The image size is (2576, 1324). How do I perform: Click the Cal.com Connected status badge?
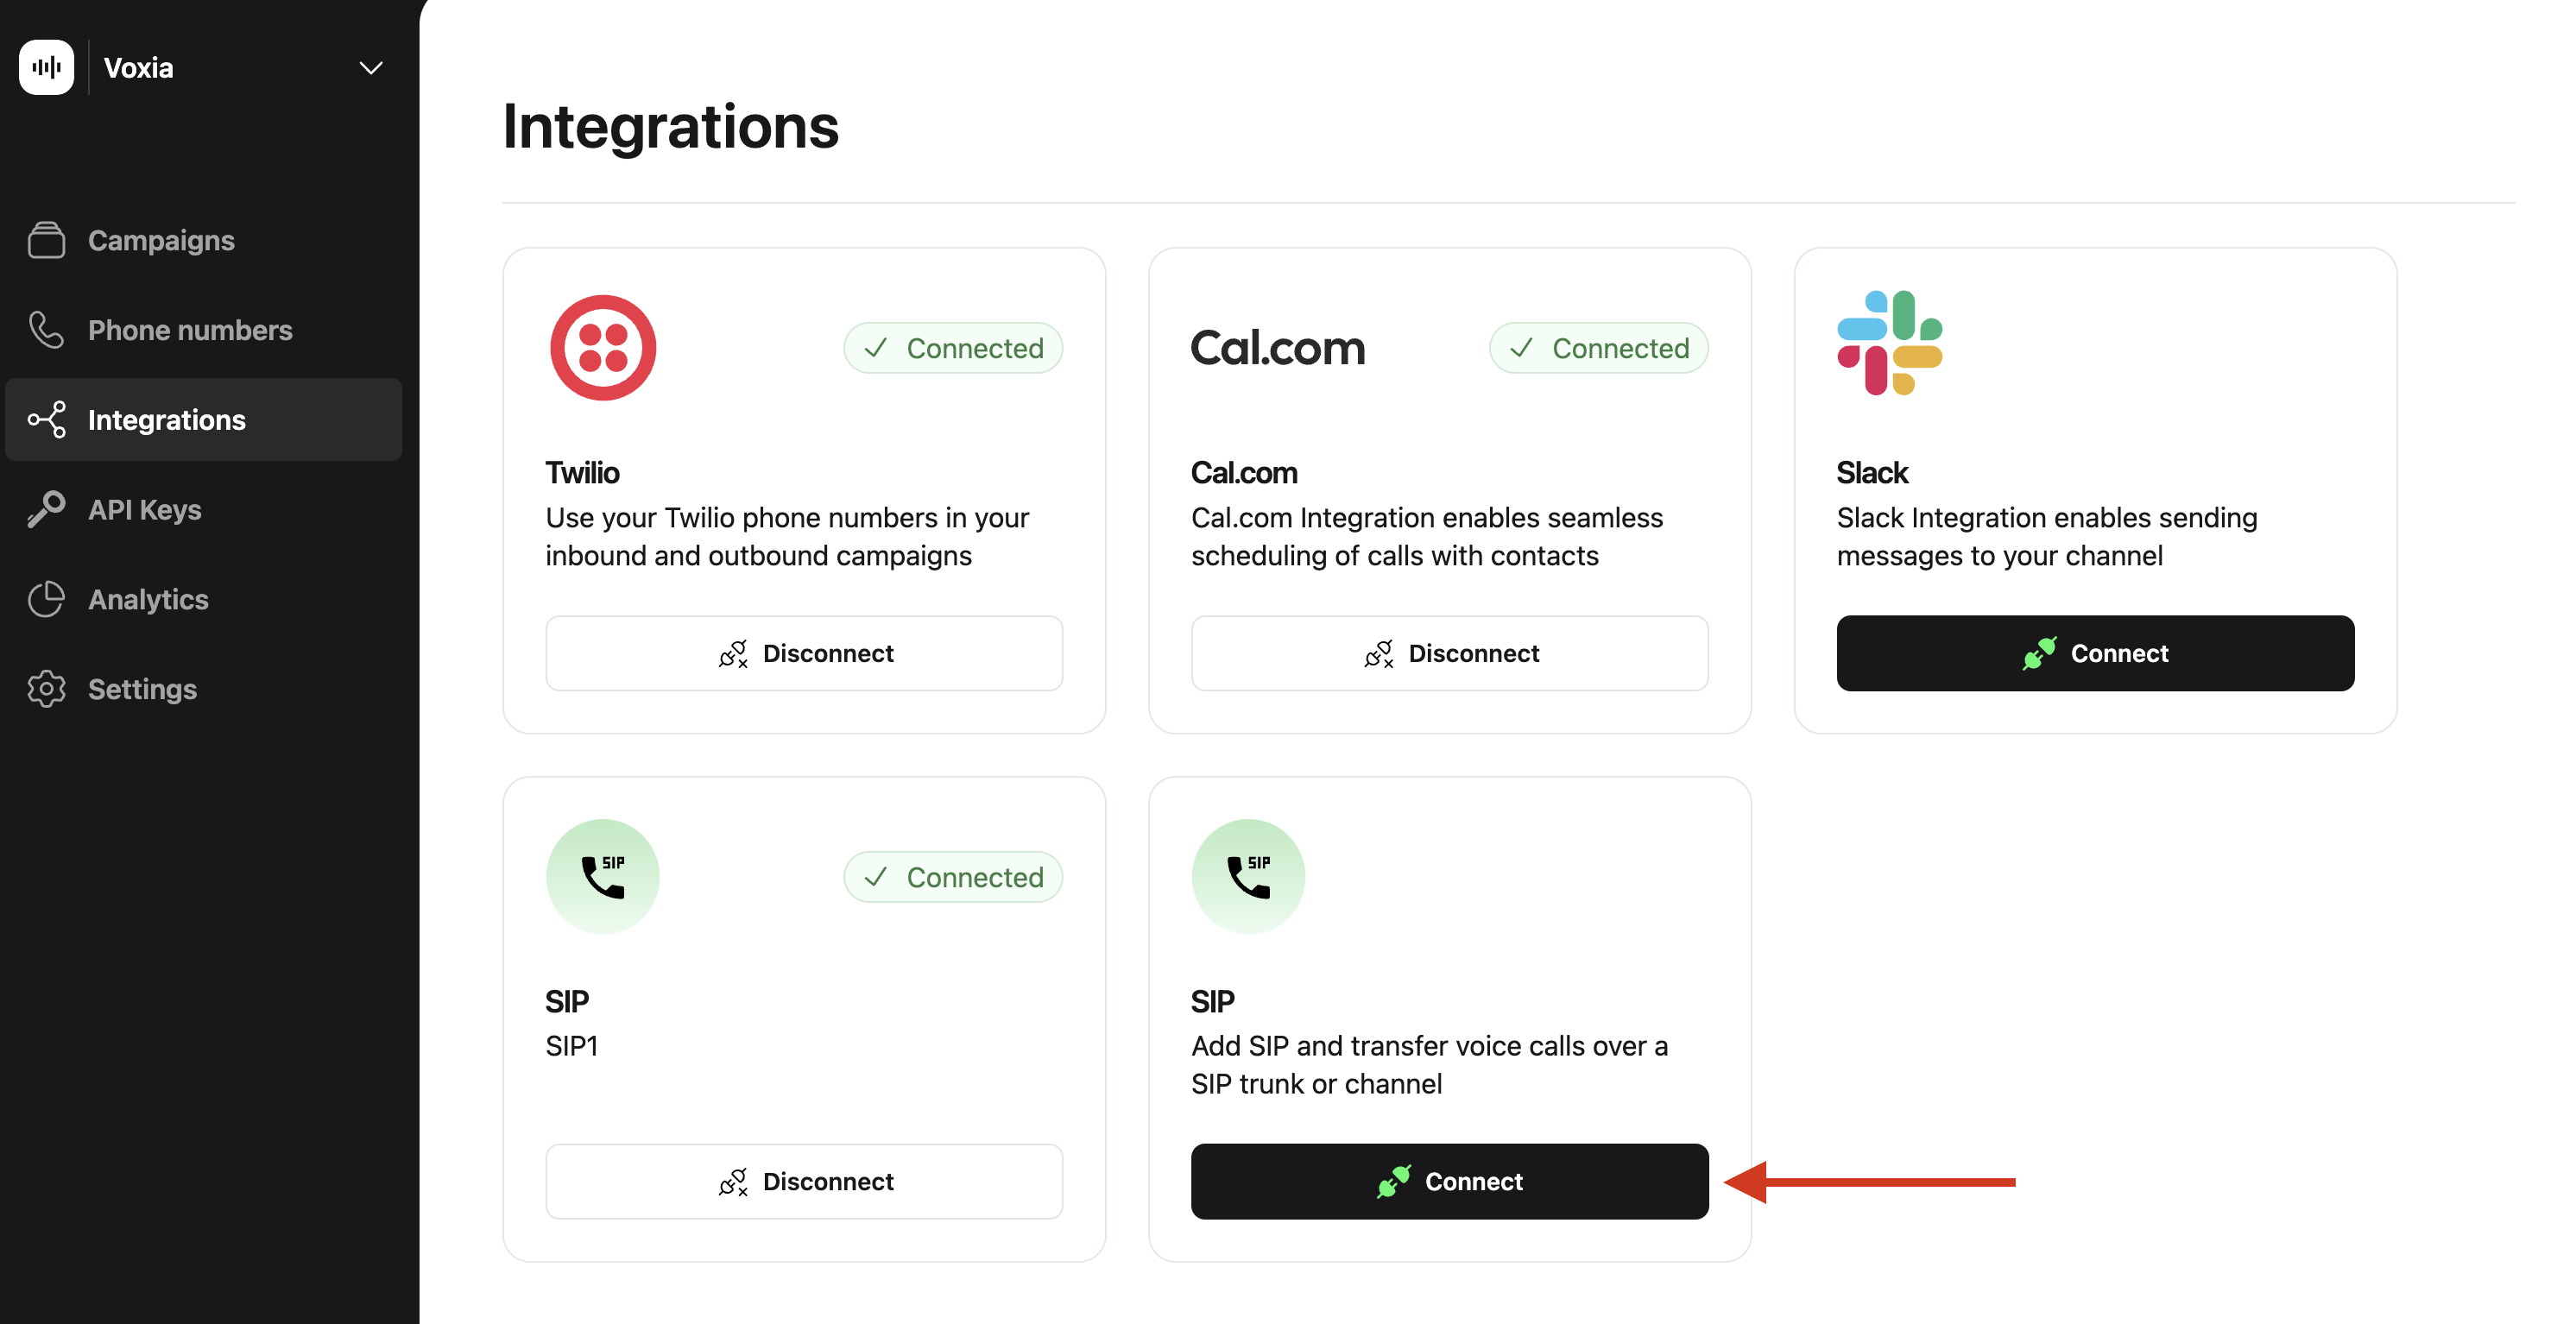click(1598, 348)
